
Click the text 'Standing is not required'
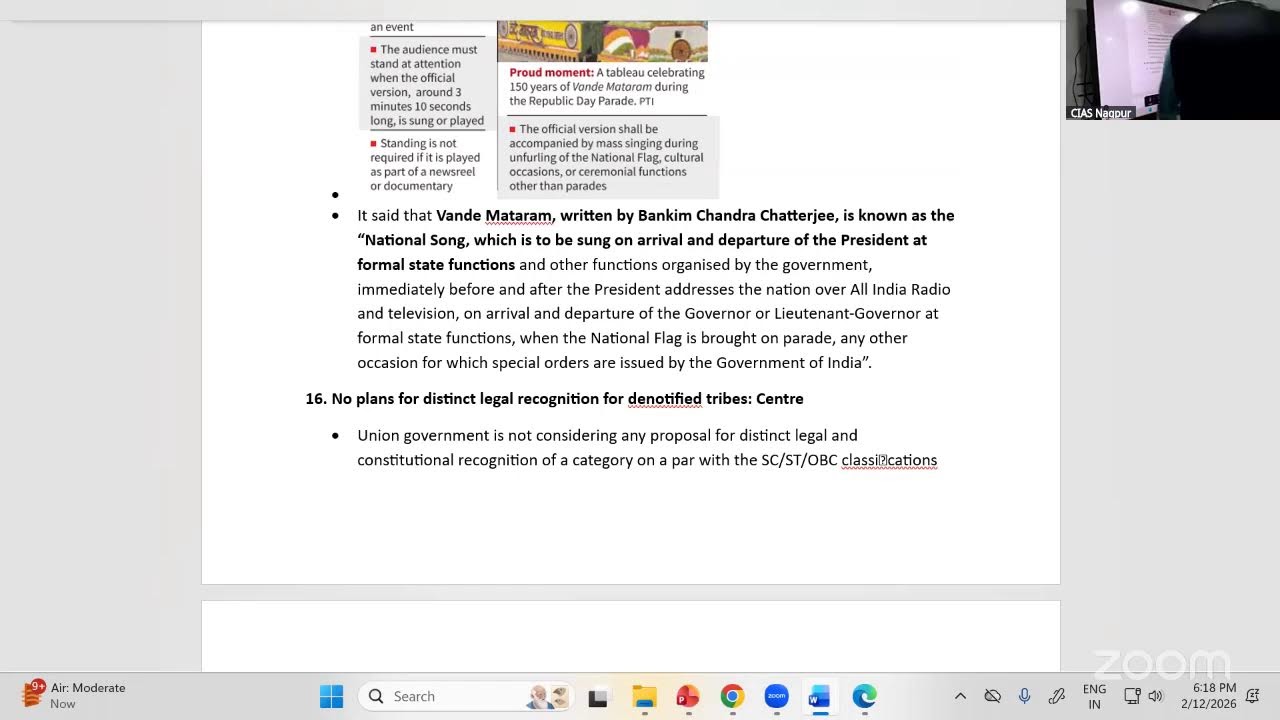(418, 150)
